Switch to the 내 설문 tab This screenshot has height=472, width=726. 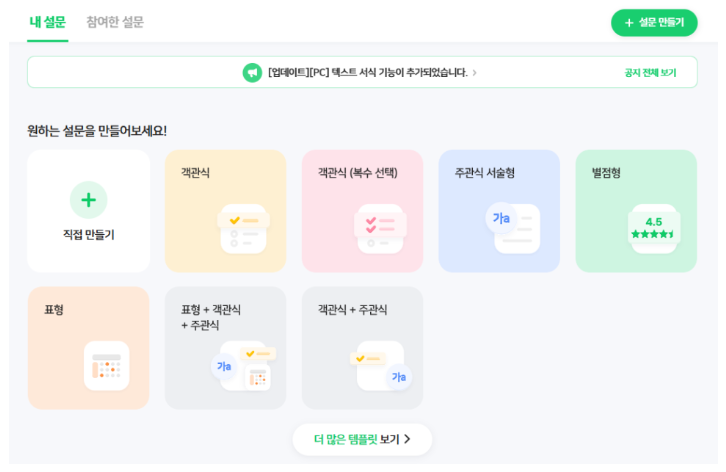point(48,22)
